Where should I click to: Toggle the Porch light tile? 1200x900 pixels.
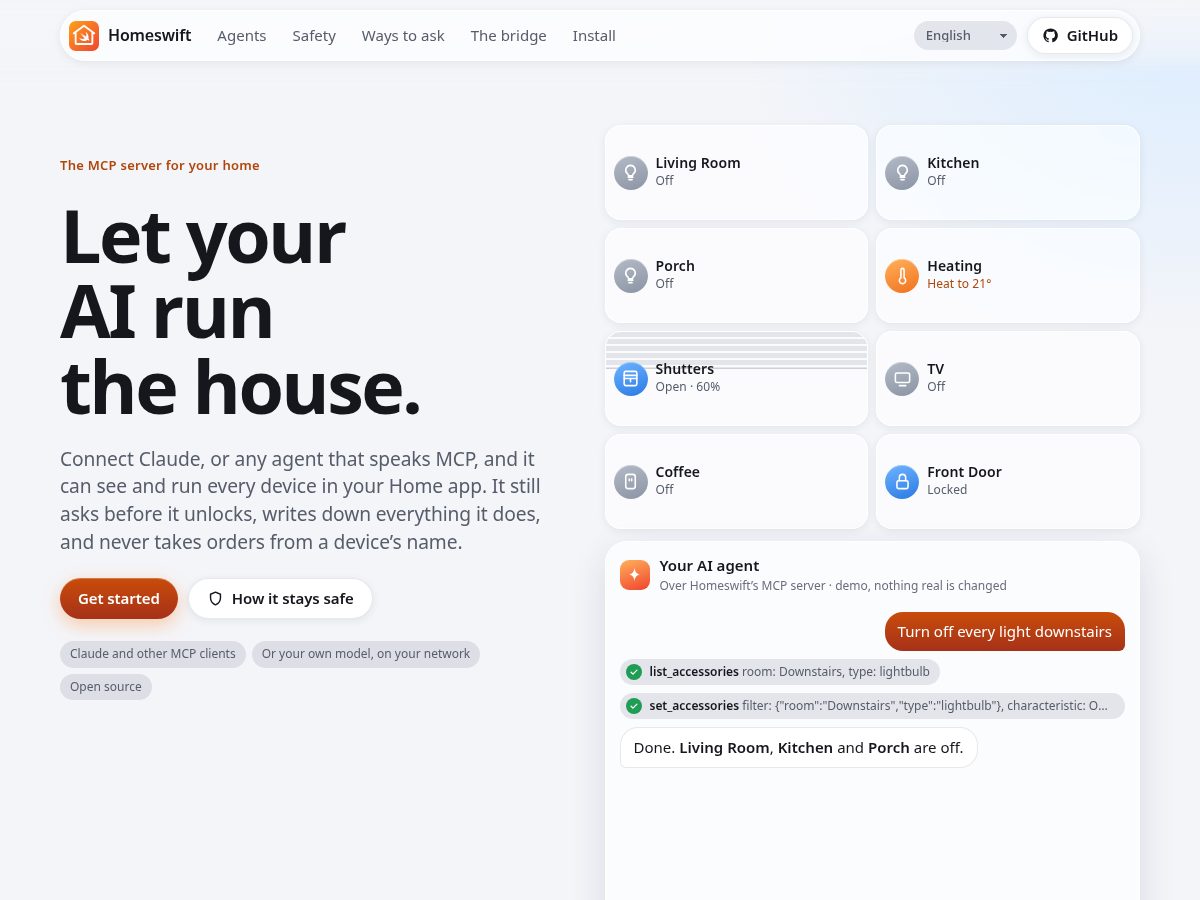click(736, 276)
